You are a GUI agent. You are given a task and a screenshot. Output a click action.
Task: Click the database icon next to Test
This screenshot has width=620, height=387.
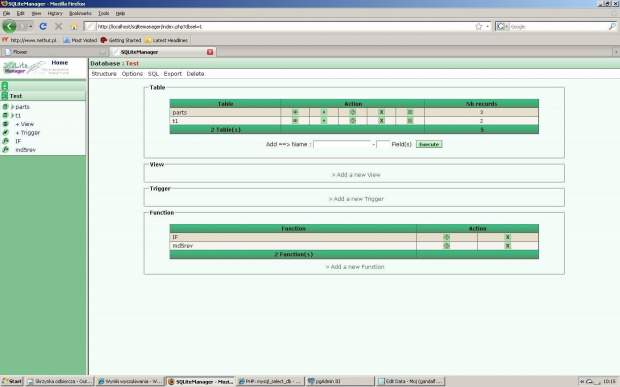5,96
